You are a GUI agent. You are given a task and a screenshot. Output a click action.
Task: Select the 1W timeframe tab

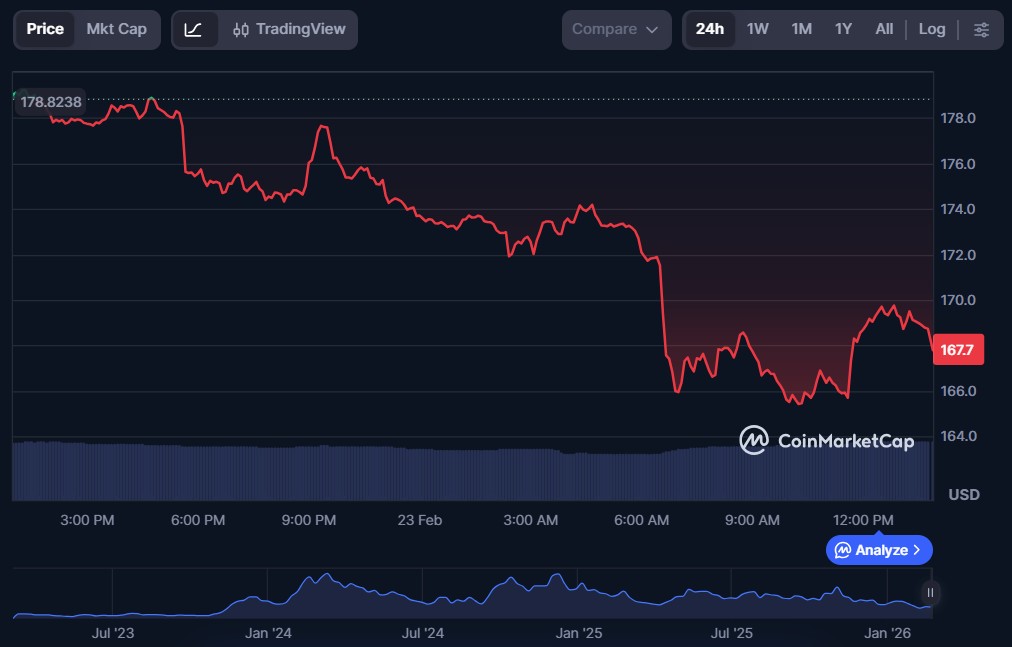click(x=757, y=29)
